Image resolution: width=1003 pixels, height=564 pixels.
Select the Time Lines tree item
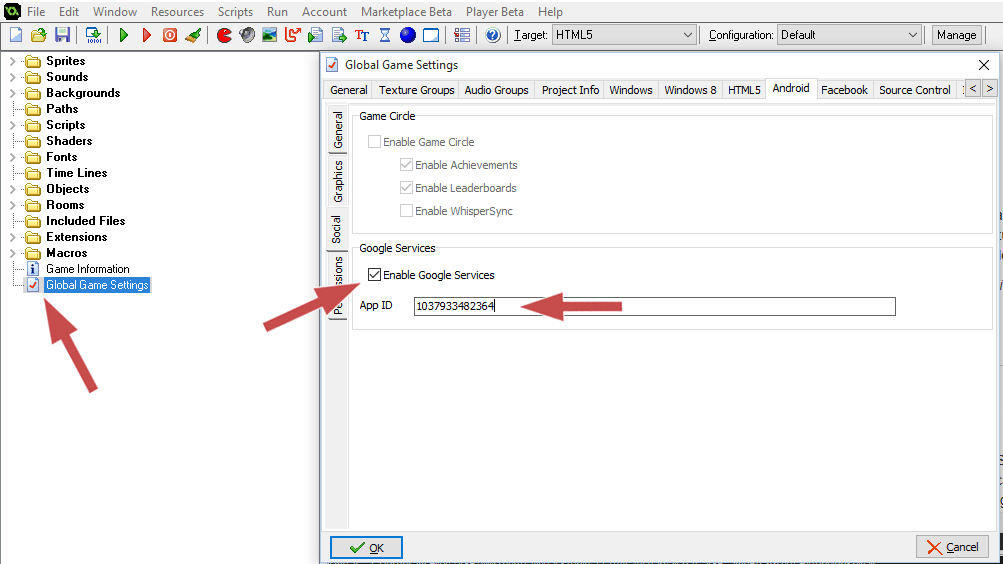point(76,173)
